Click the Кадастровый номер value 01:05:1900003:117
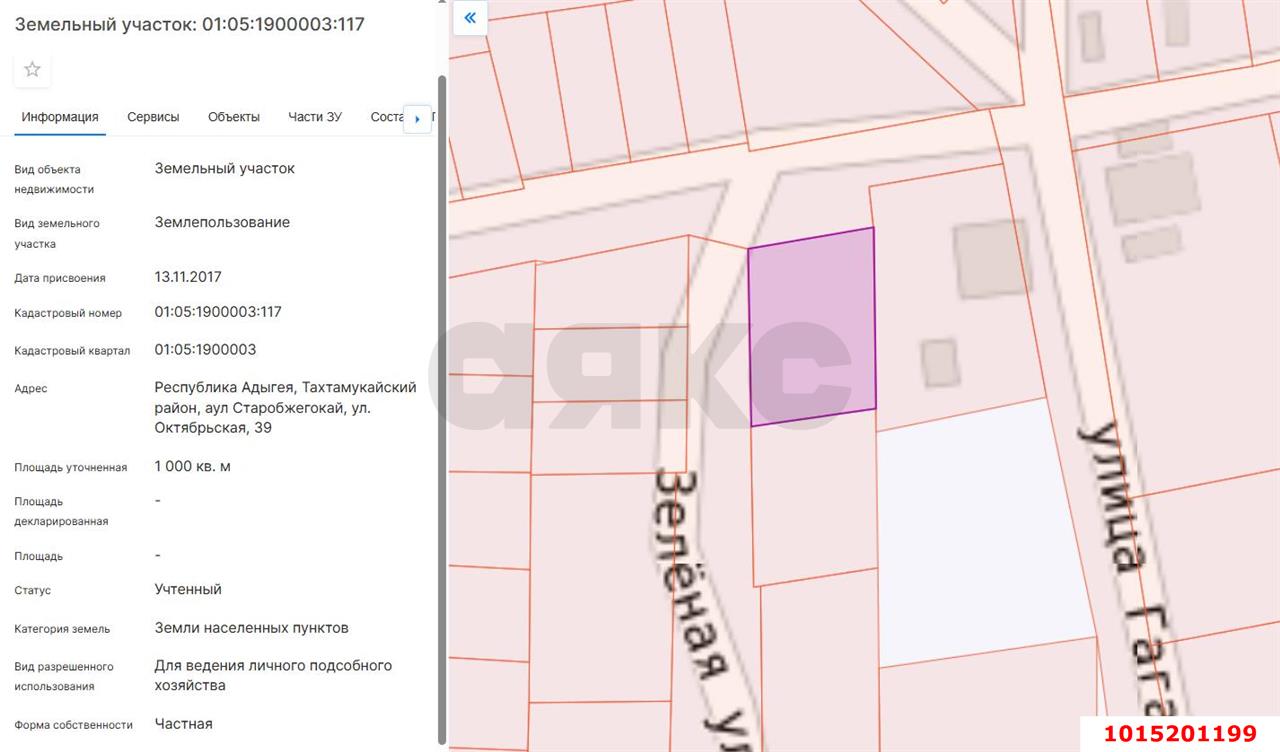The height and width of the screenshot is (752, 1280). 218,312
